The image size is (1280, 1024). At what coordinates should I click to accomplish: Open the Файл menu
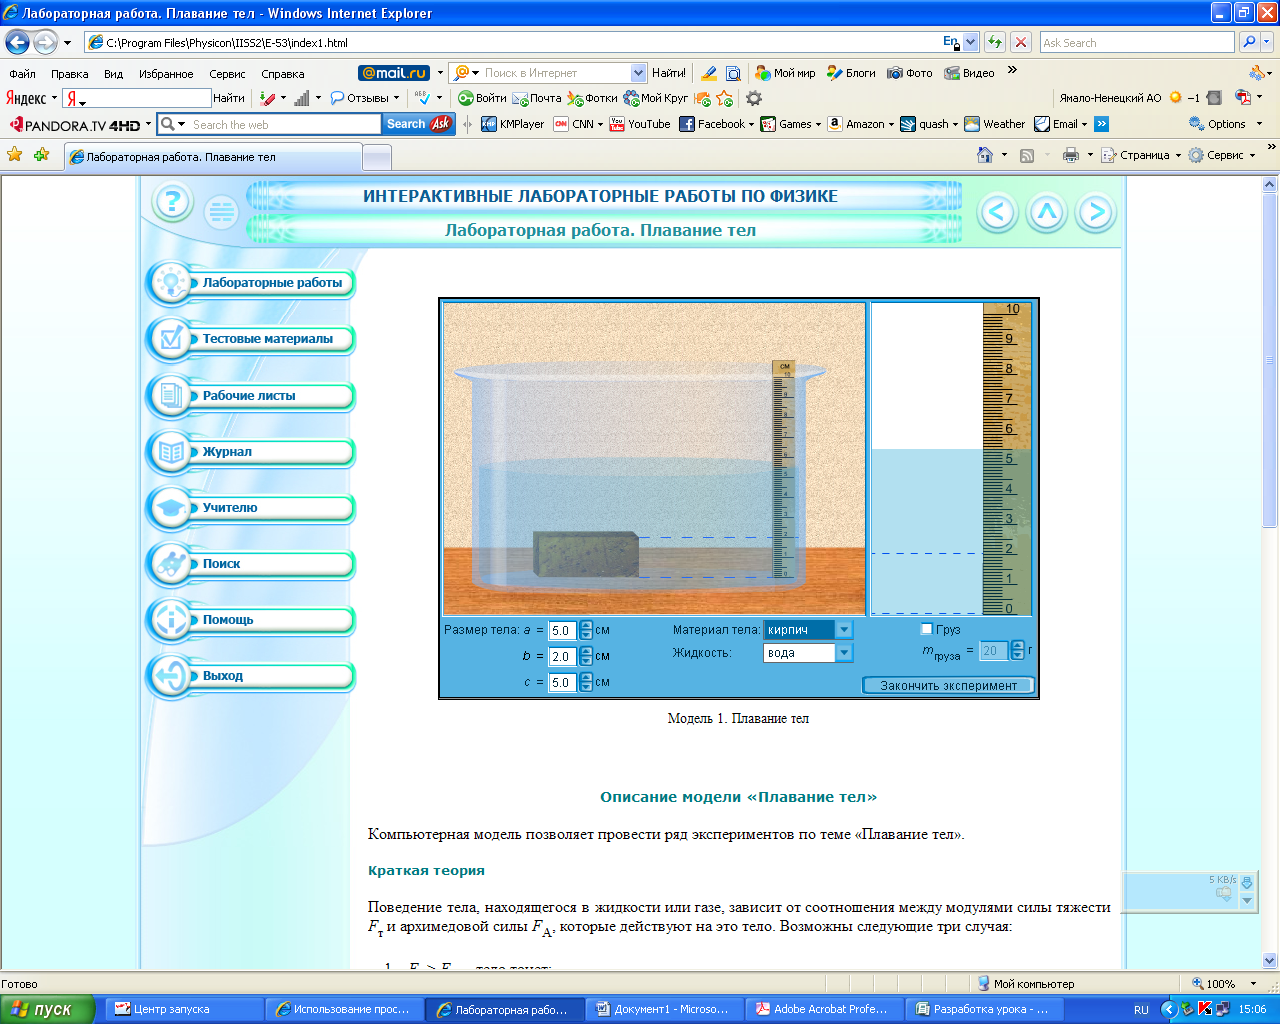click(22, 74)
